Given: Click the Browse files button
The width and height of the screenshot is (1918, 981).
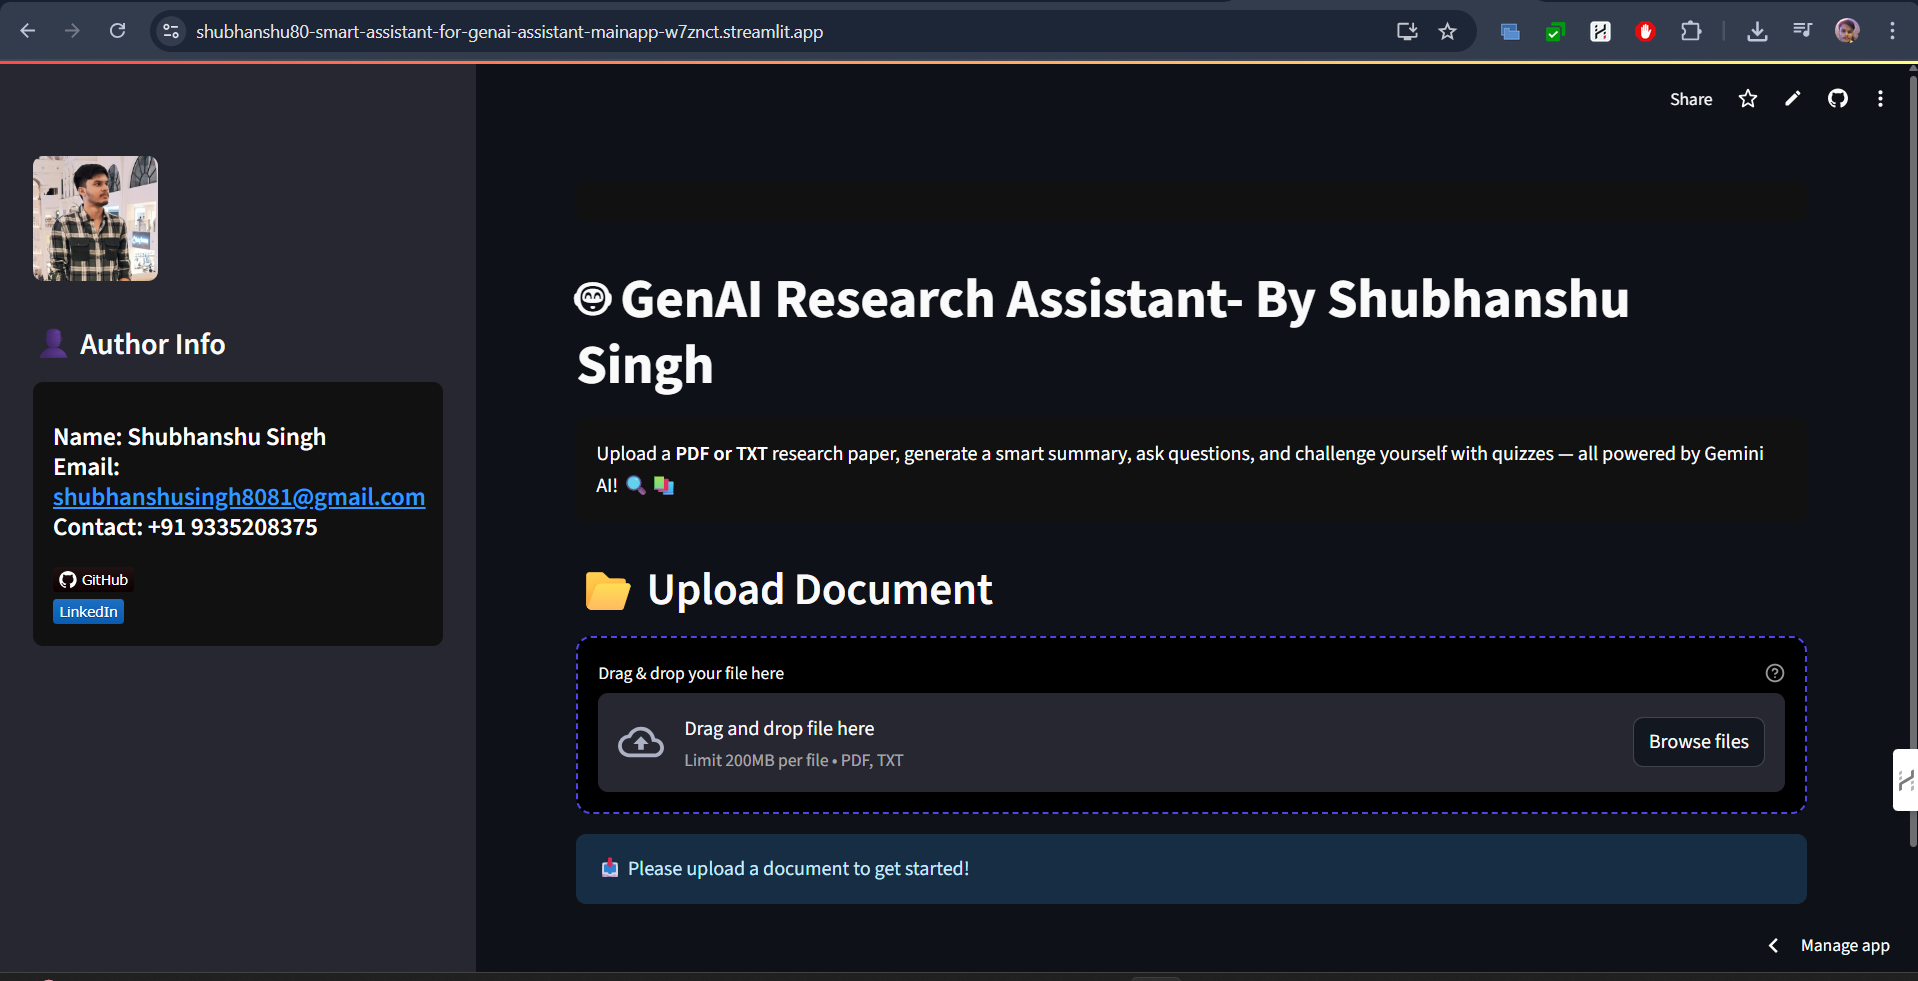Looking at the screenshot, I should click(x=1698, y=742).
